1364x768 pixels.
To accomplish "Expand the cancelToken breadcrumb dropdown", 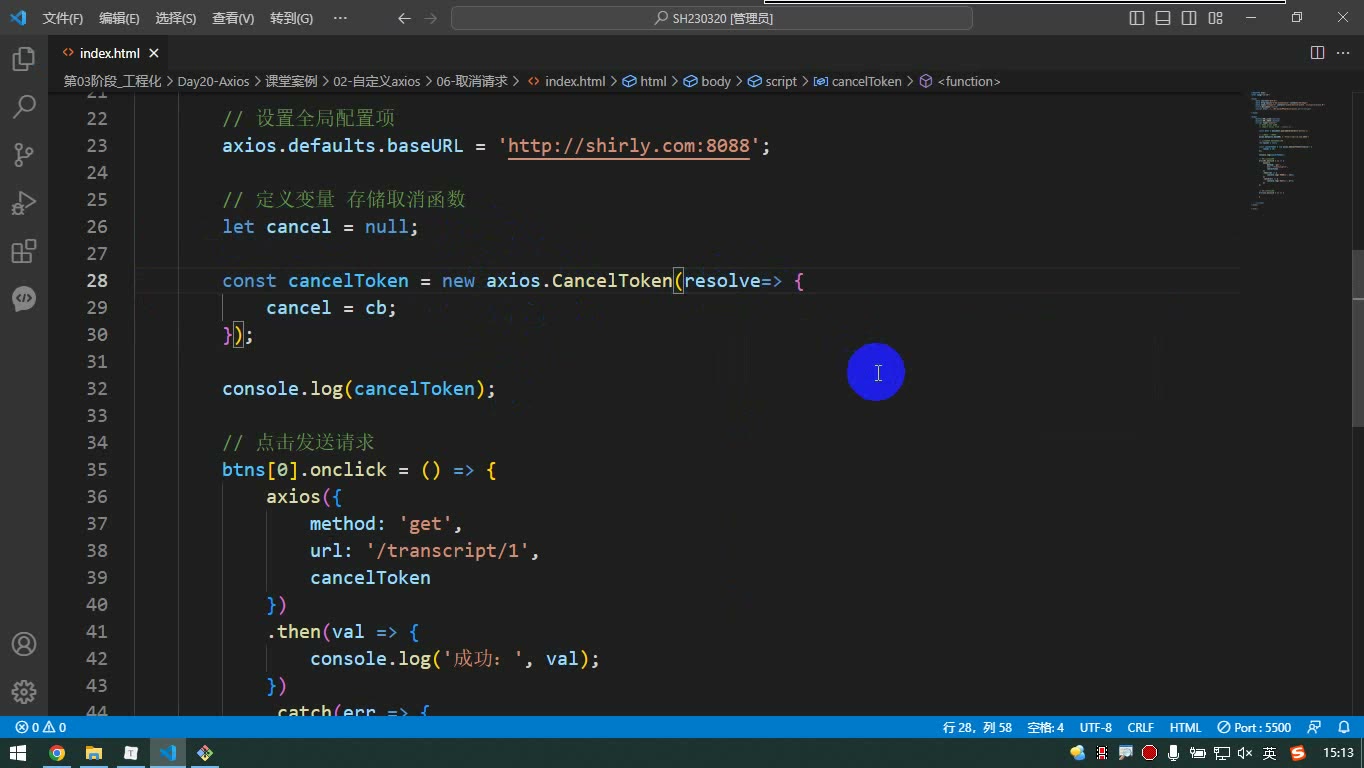I will 858,81.
